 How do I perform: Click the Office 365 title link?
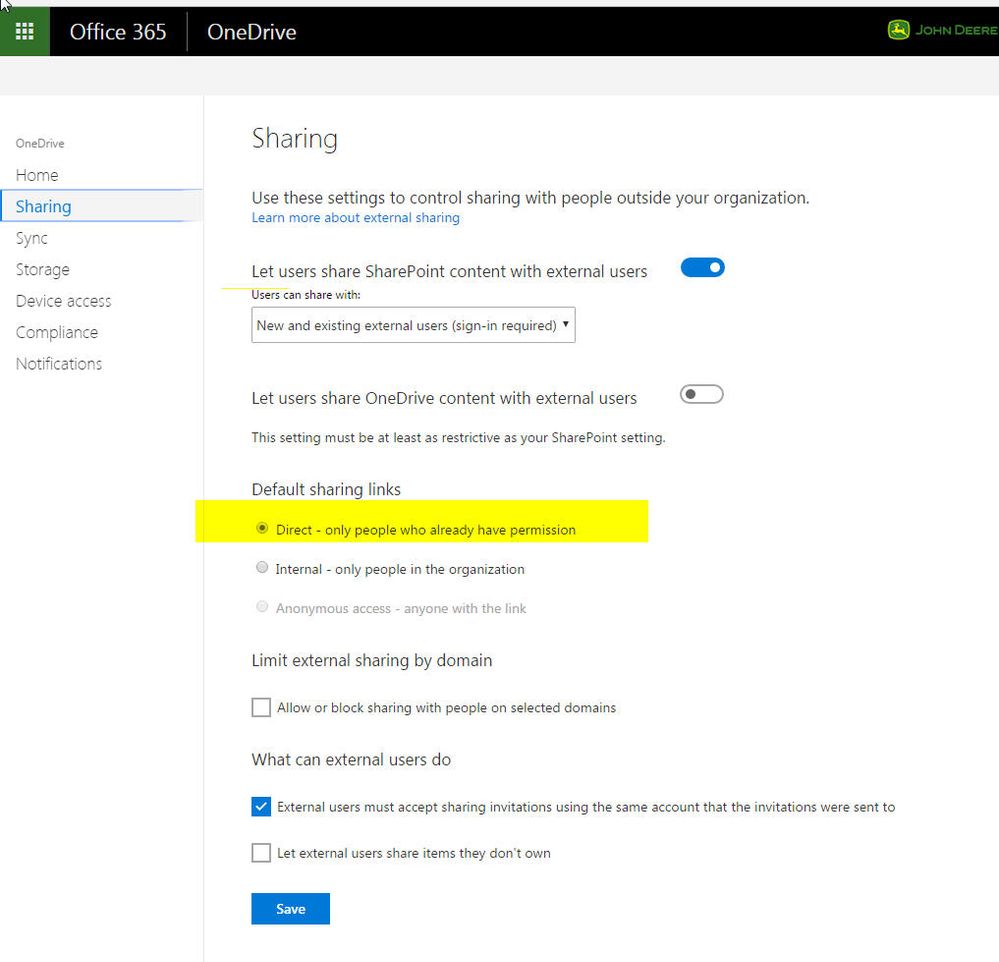pyautogui.click(x=118, y=32)
